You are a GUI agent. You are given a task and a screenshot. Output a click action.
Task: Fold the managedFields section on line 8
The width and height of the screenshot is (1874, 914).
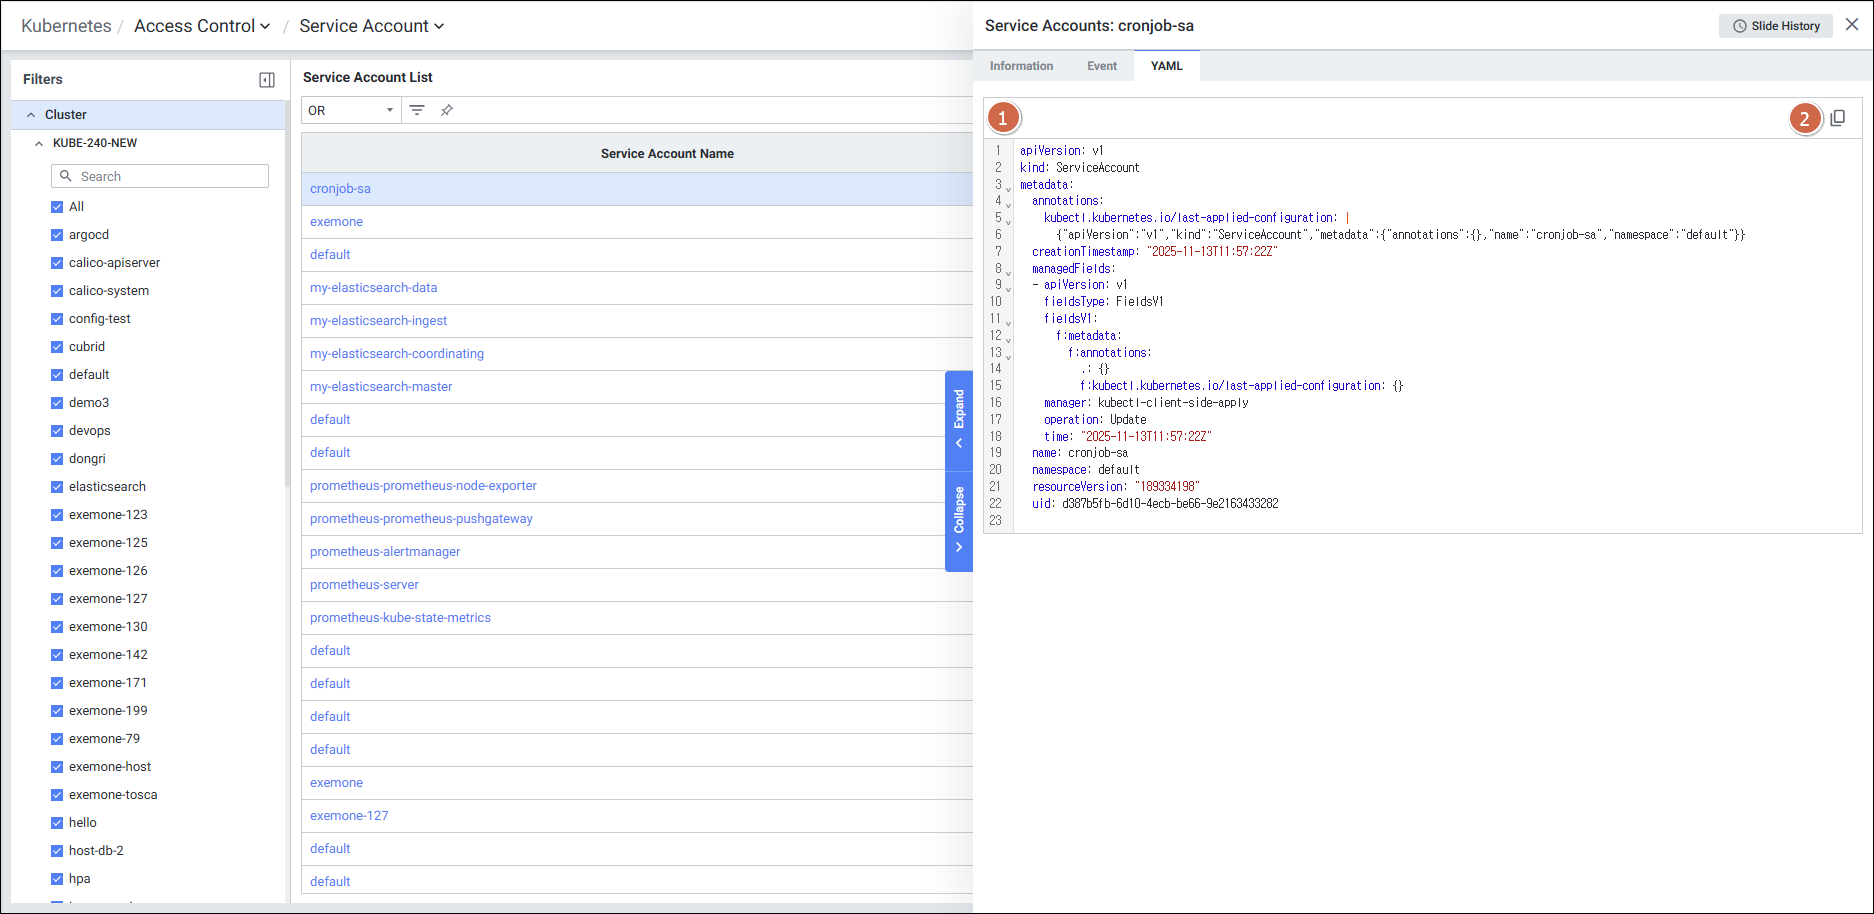tap(1008, 272)
